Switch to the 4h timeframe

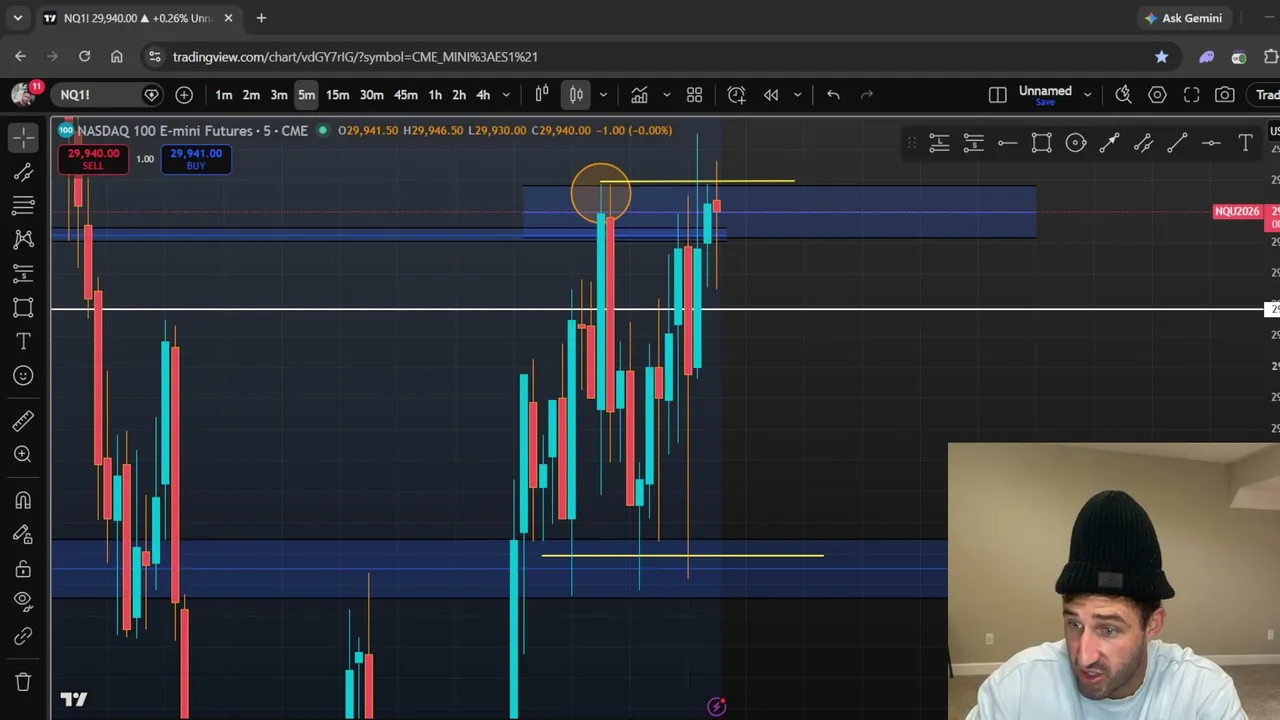(483, 95)
